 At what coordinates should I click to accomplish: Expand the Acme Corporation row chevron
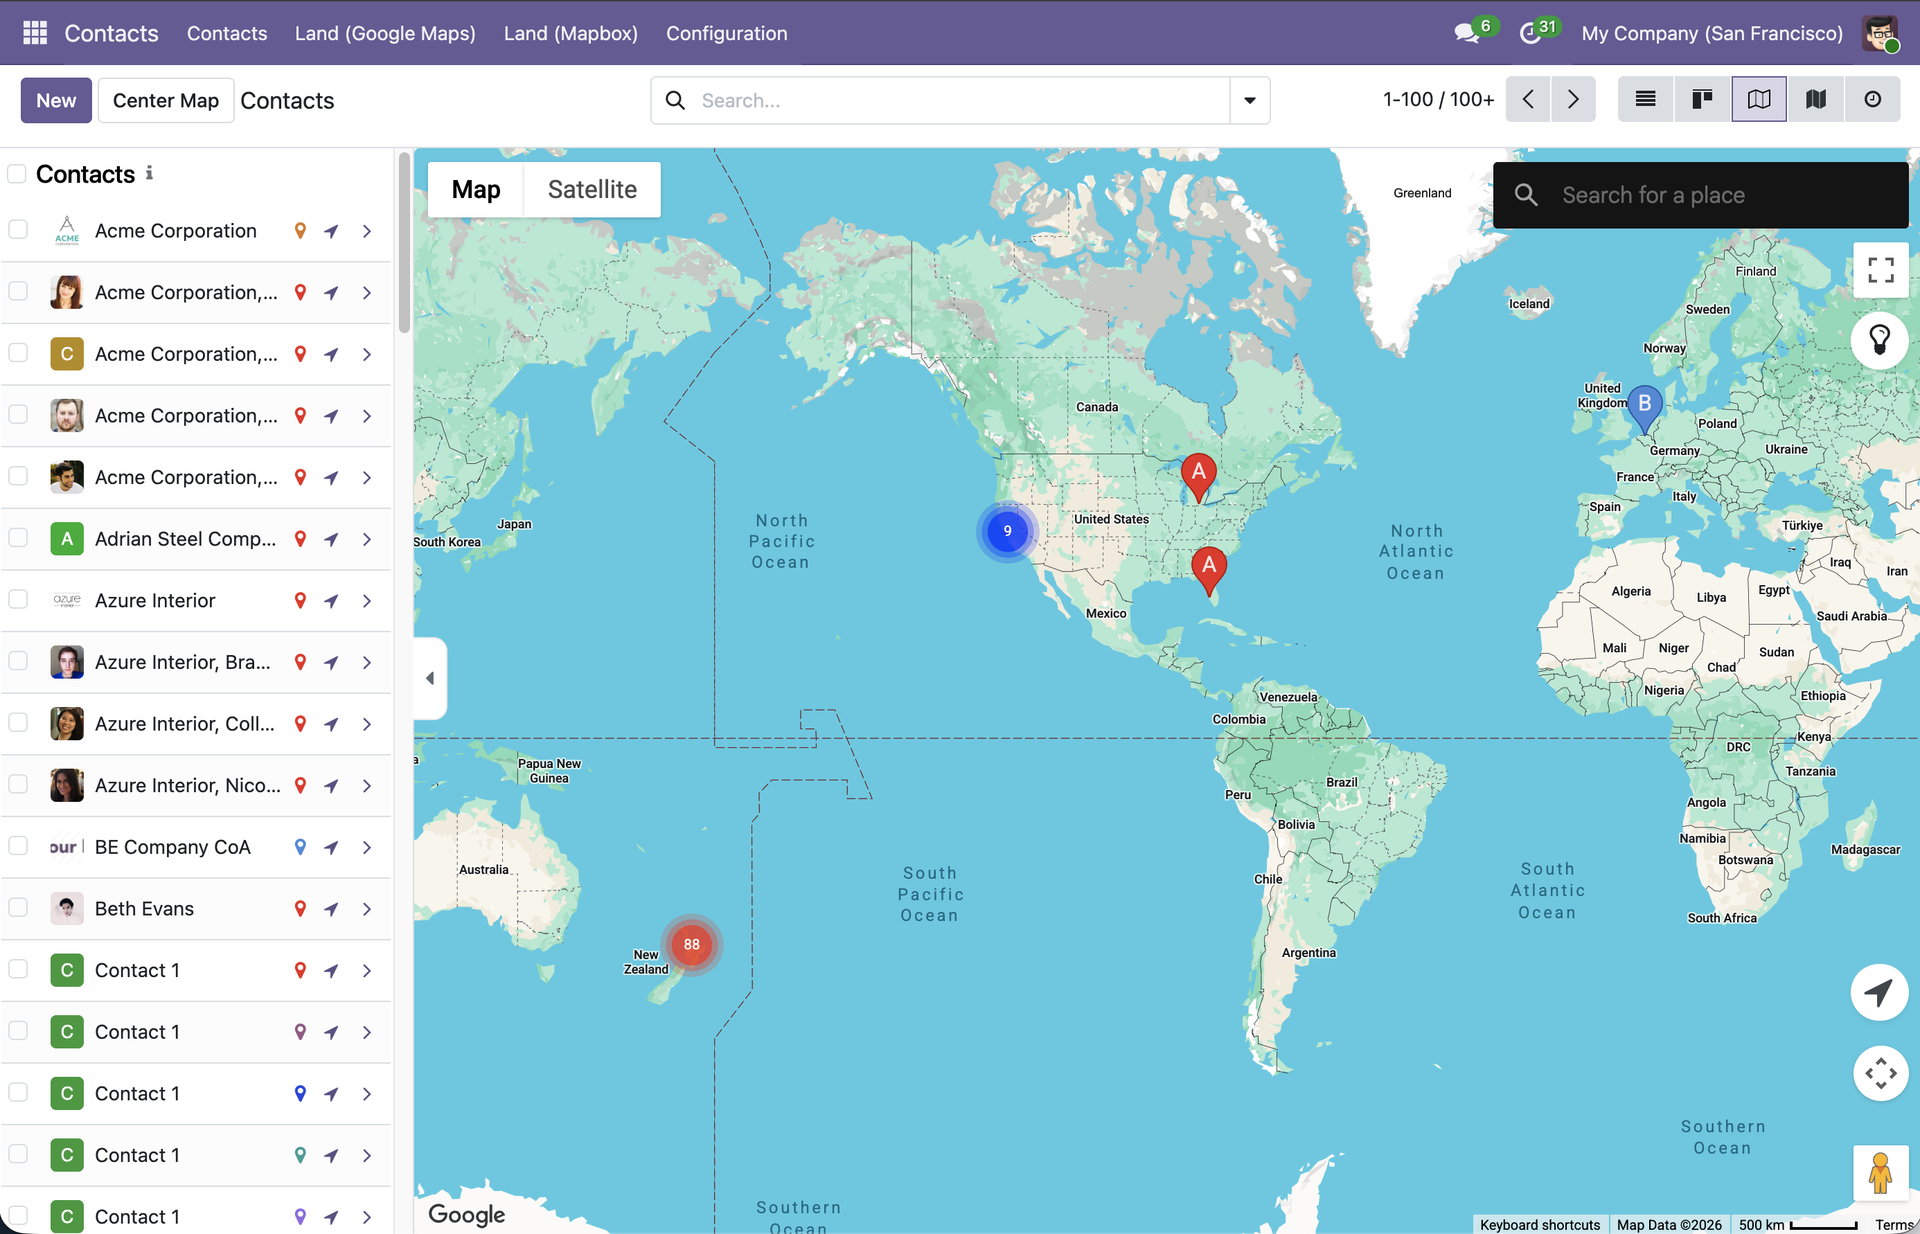click(367, 231)
